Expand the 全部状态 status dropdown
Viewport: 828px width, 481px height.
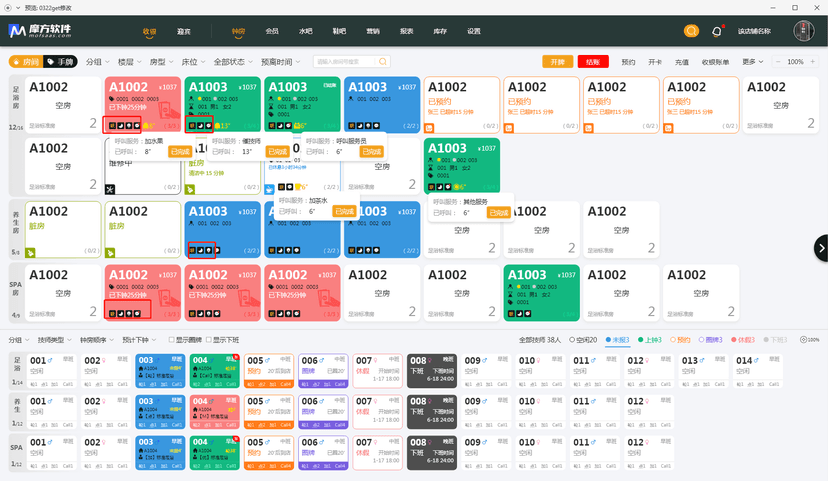point(233,62)
